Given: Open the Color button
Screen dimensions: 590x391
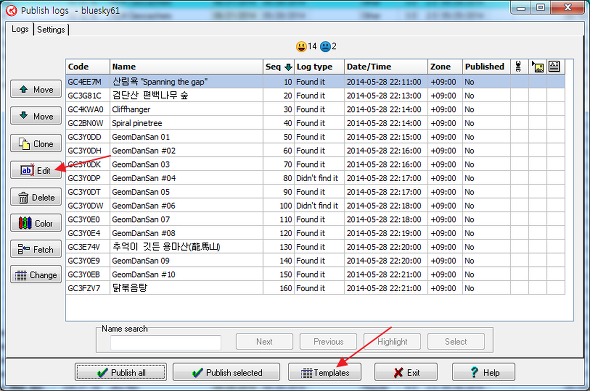Looking at the screenshot, I should click(36, 223).
